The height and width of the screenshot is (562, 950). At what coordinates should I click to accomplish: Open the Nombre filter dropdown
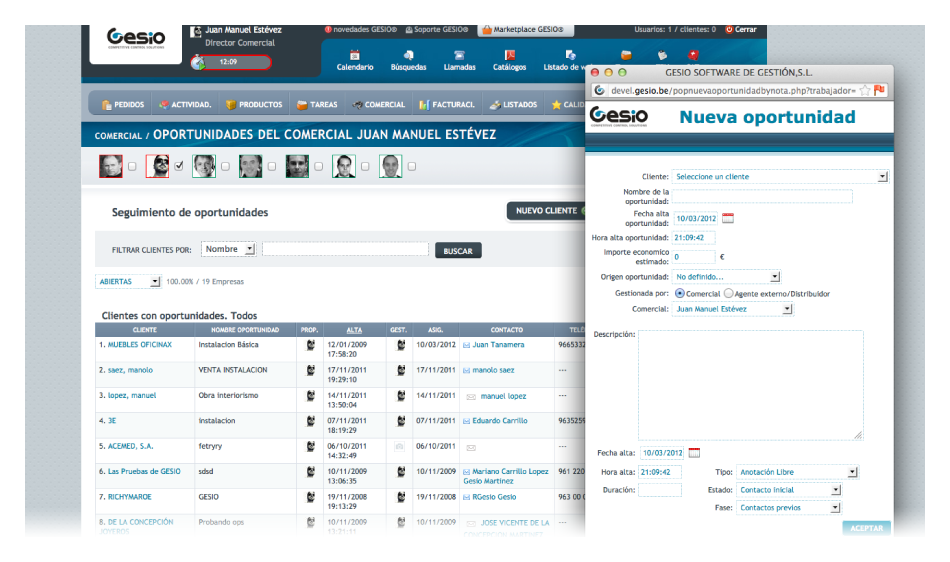(228, 249)
